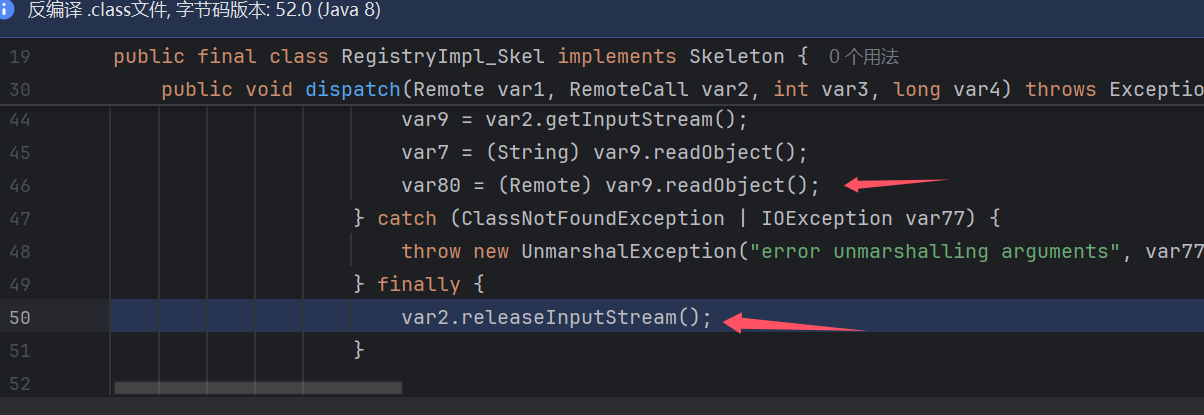Open the '0 个用法' usages hint
The image size is (1204, 415).
point(864,57)
